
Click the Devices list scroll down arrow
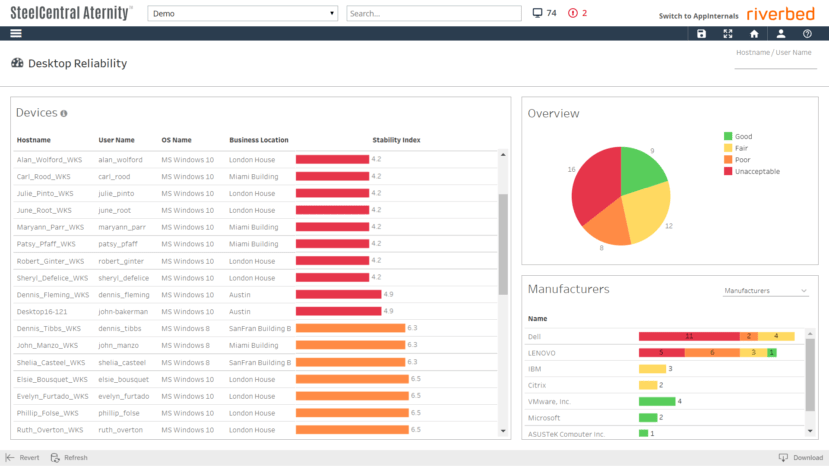[x=503, y=431]
